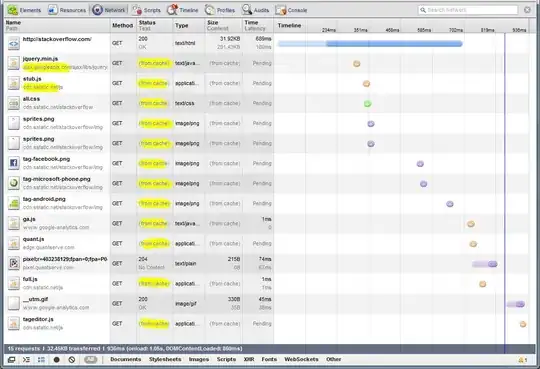The width and height of the screenshot is (540, 369).
Task: Click the tag-android.png purple timeline dot
Action: 450,204
